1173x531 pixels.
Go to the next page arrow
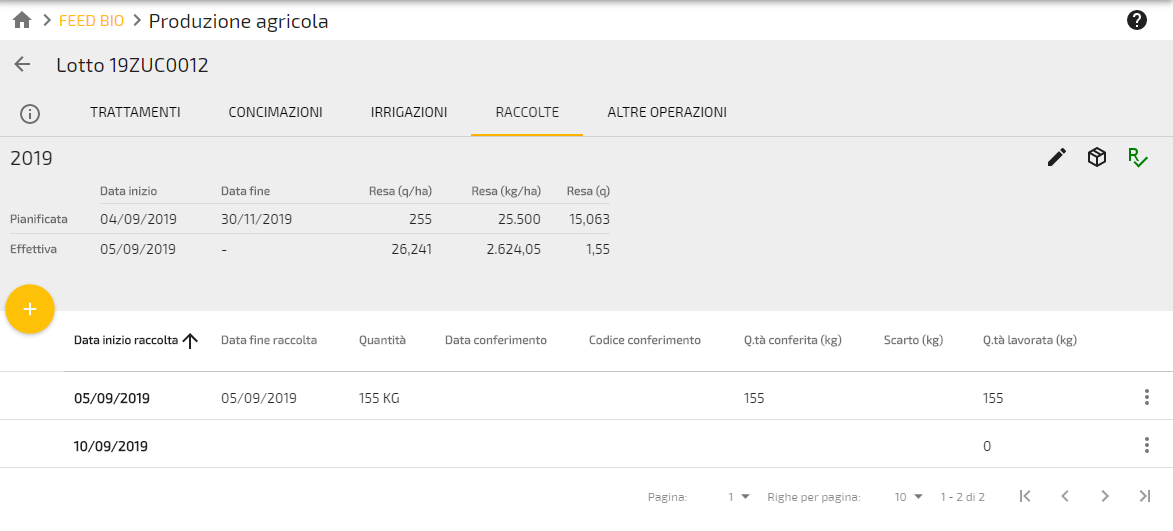coord(1105,496)
